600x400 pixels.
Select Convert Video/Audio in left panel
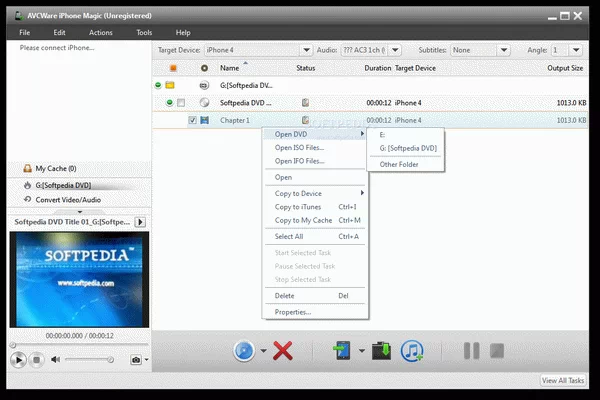tap(69, 199)
